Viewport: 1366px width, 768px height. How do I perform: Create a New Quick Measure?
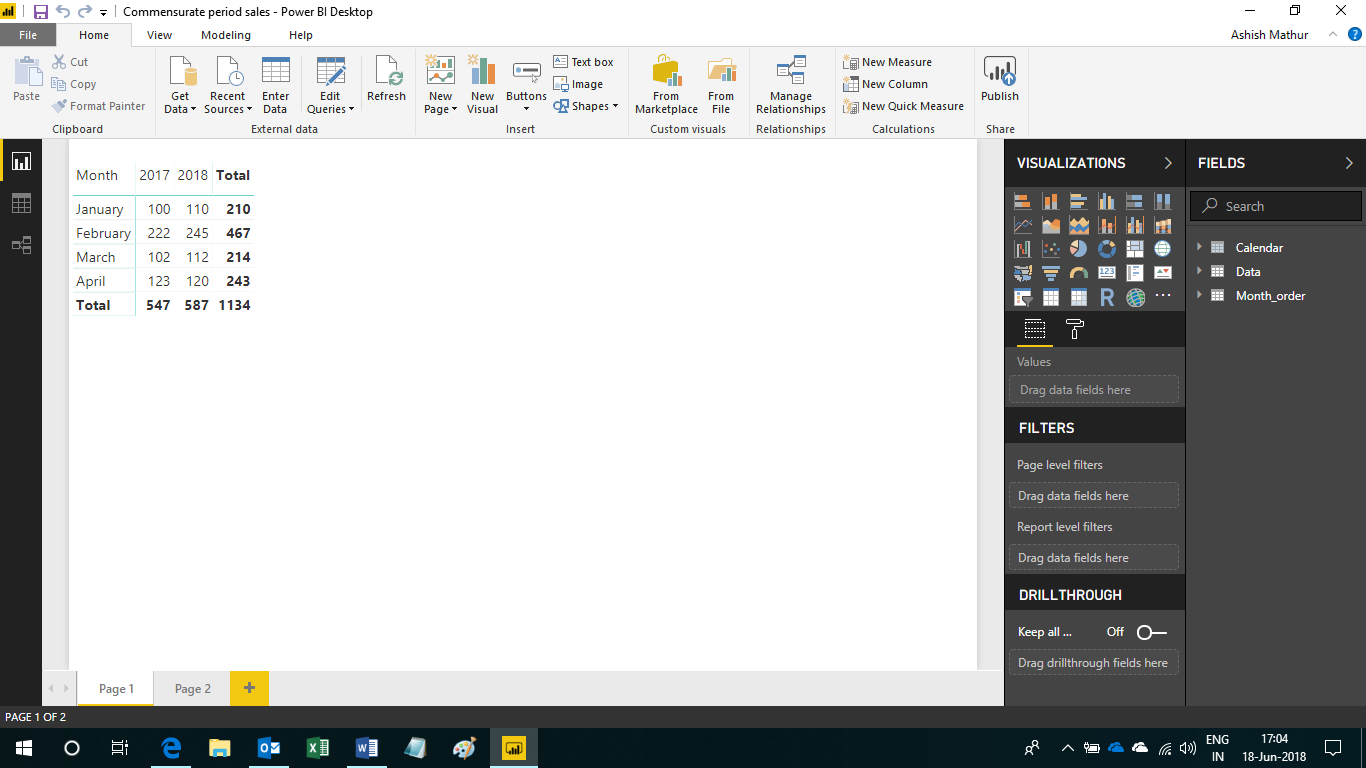point(903,106)
